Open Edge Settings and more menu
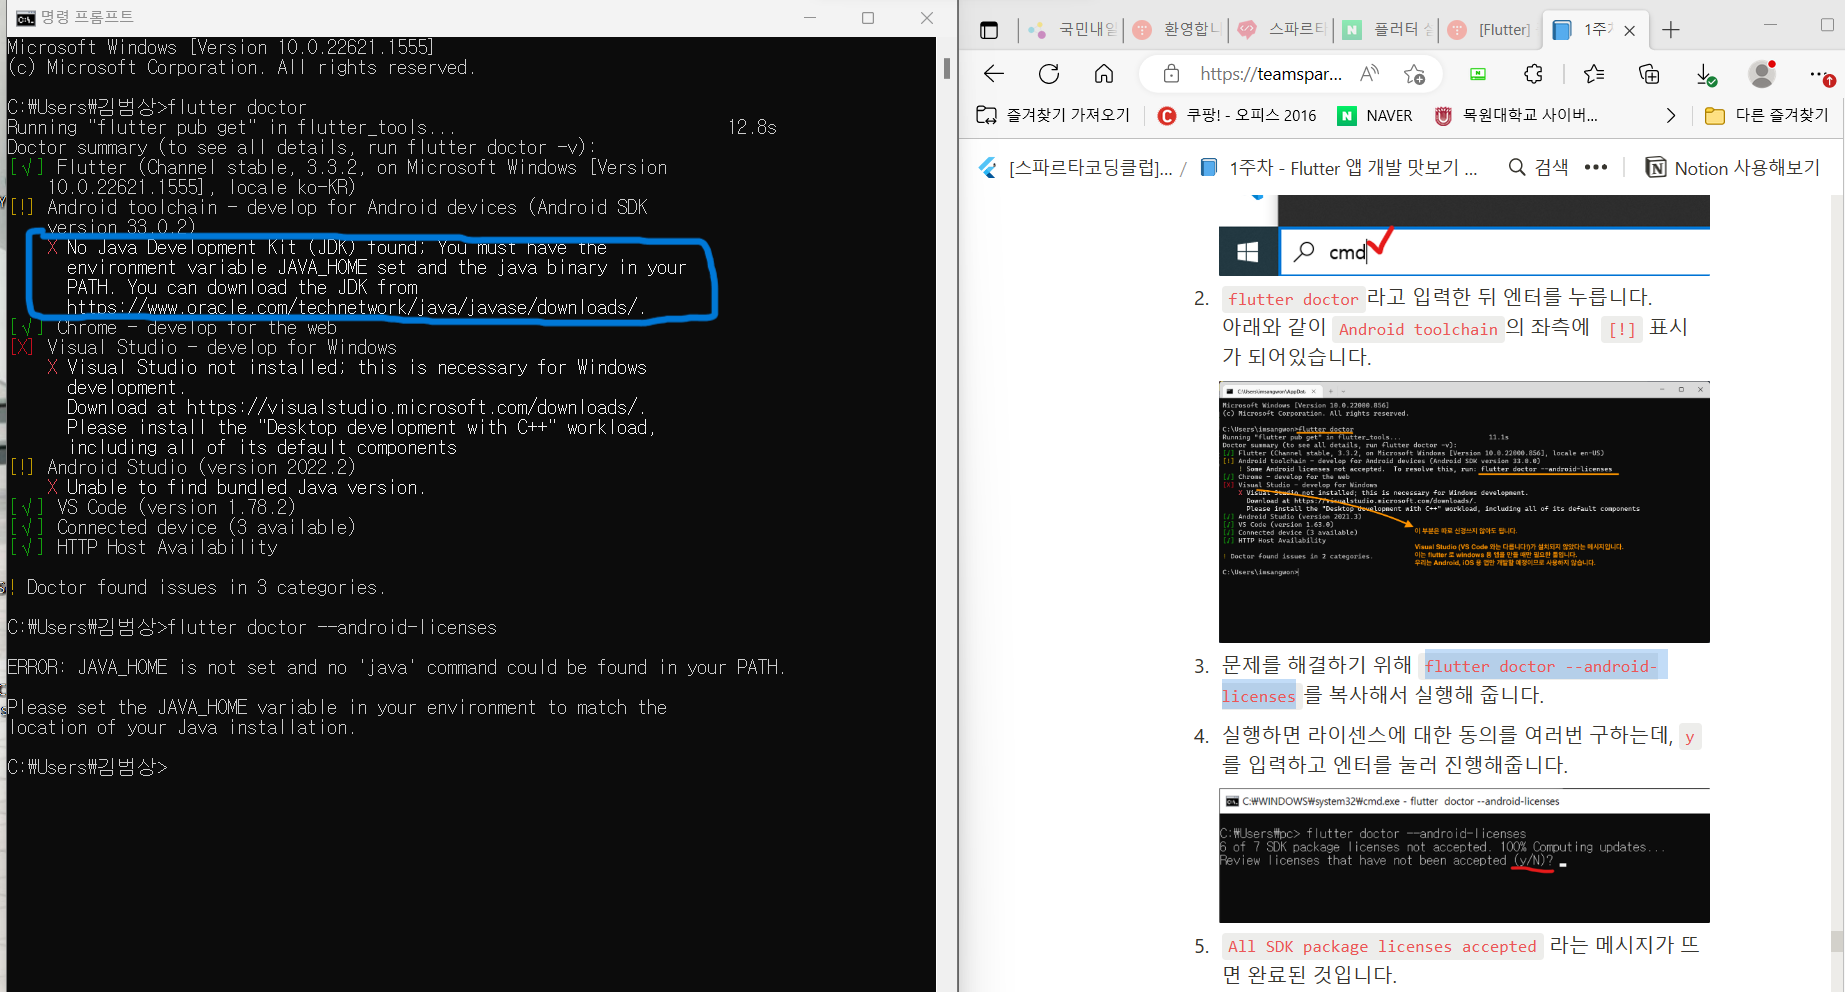Image resolution: width=1845 pixels, height=992 pixels. [x=1821, y=75]
